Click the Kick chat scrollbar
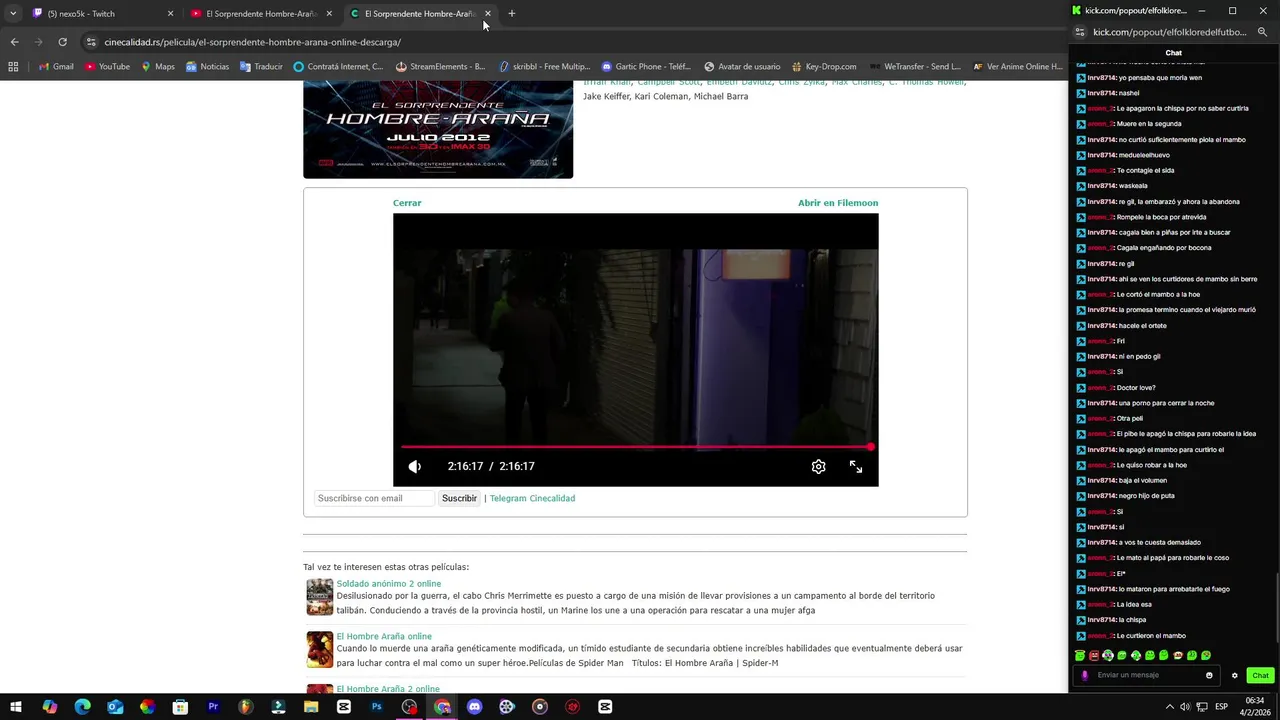This screenshot has width=1280, height=720. (x=1276, y=608)
